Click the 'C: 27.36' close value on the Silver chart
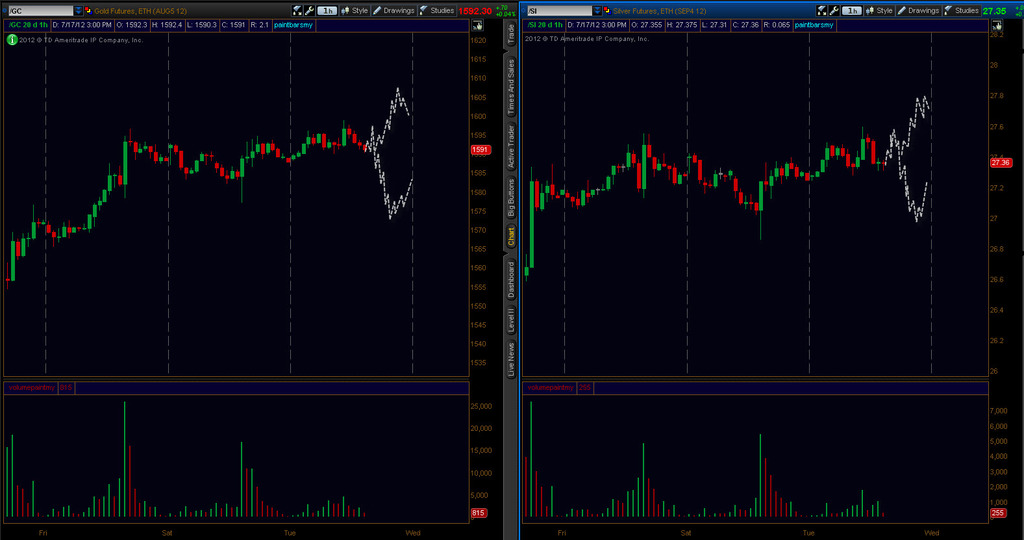This screenshot has height=540, width=1024. (746, 25)
